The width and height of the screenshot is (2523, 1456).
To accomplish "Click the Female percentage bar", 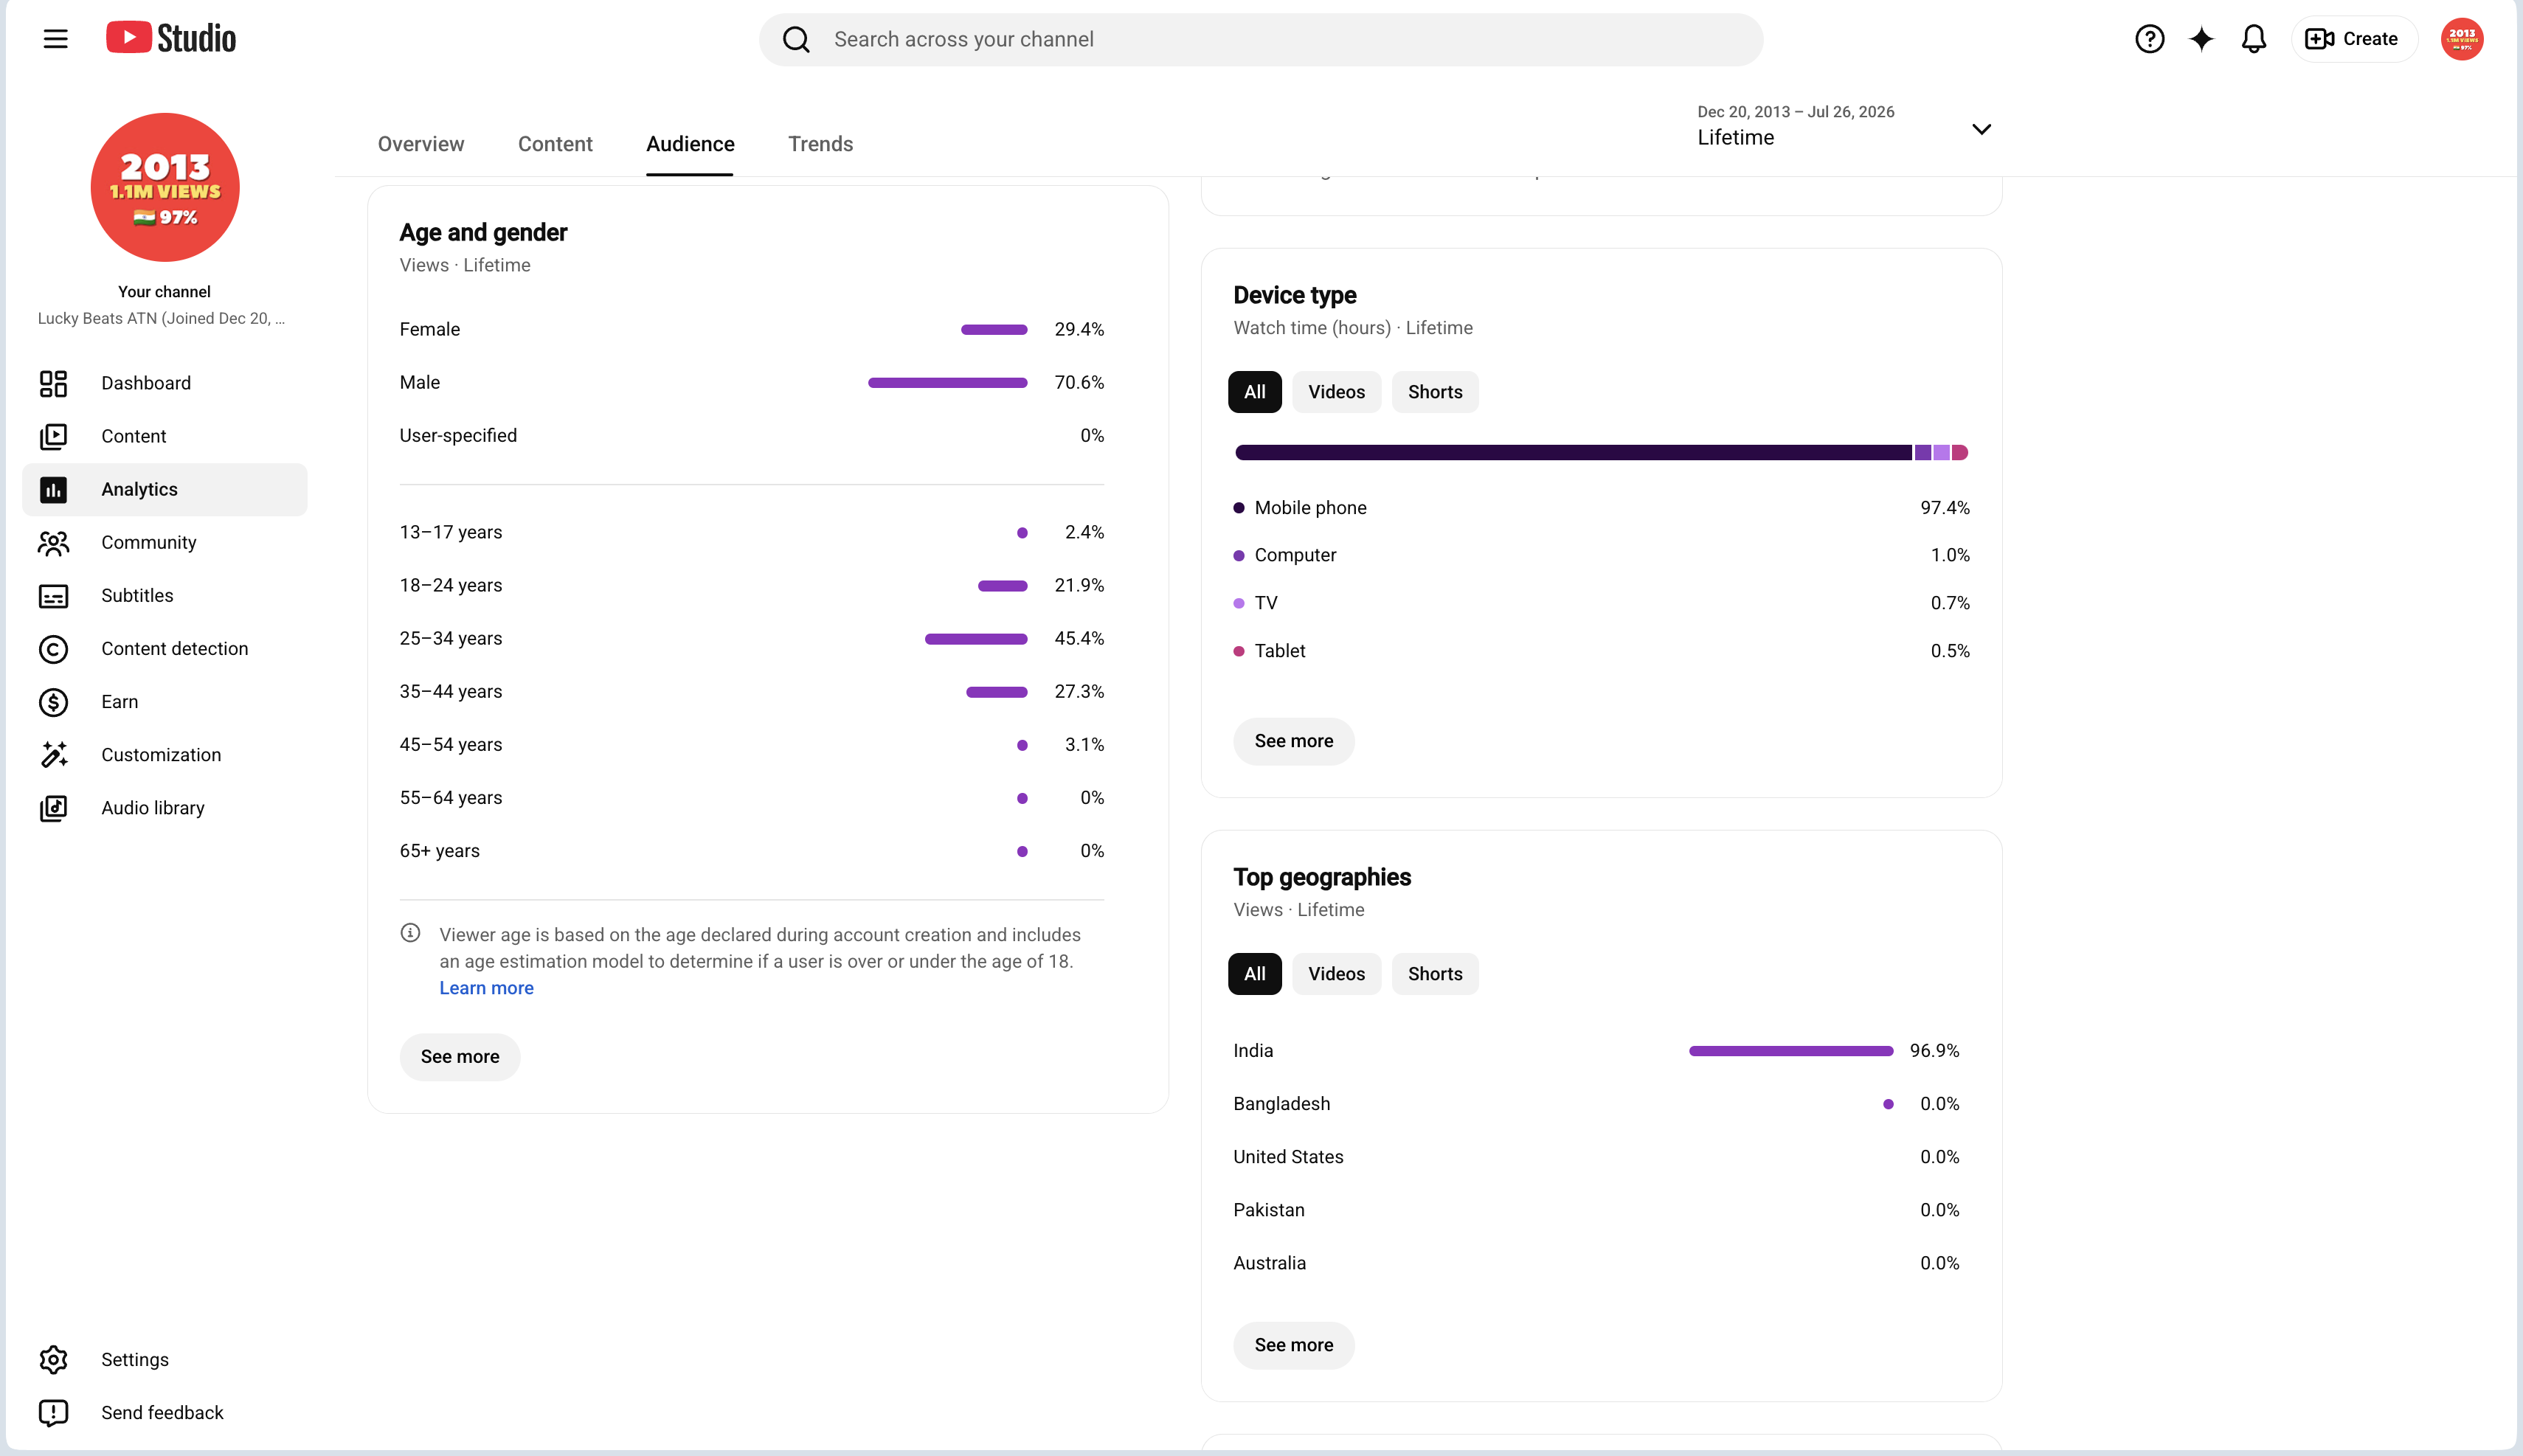I will [x=994, y=330].
